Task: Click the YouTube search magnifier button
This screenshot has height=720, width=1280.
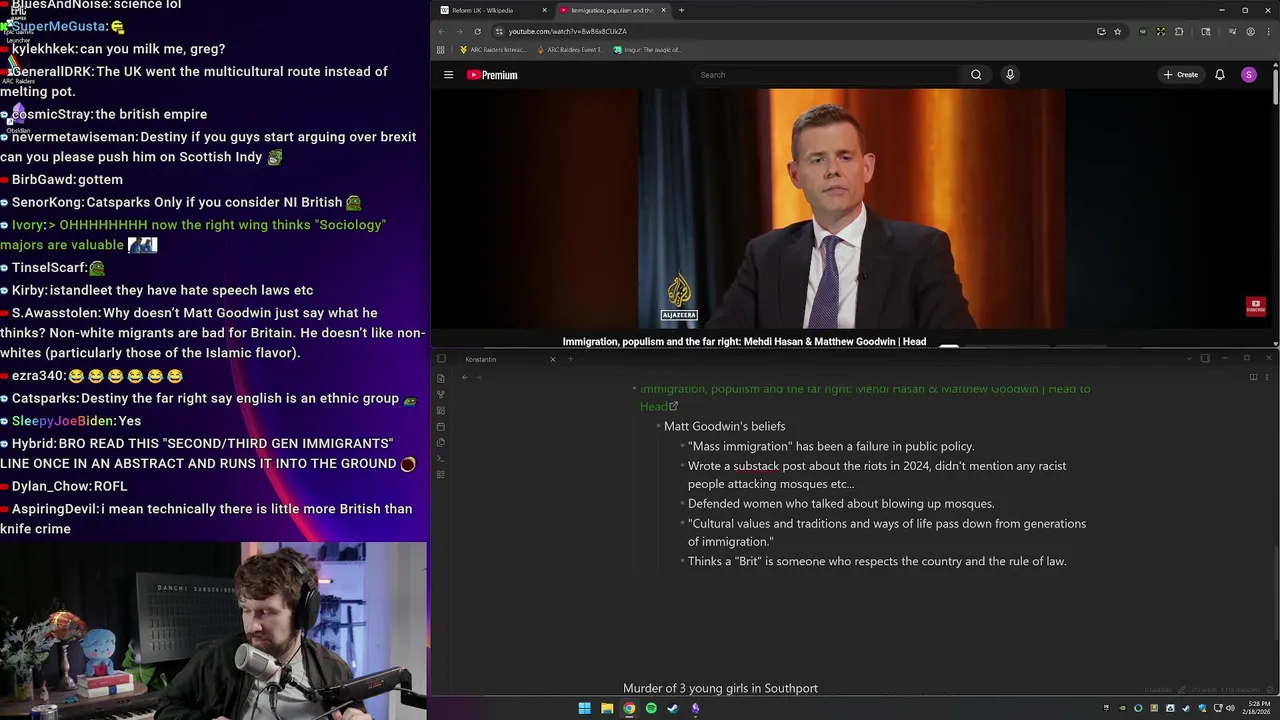Action: coord(976,75)
